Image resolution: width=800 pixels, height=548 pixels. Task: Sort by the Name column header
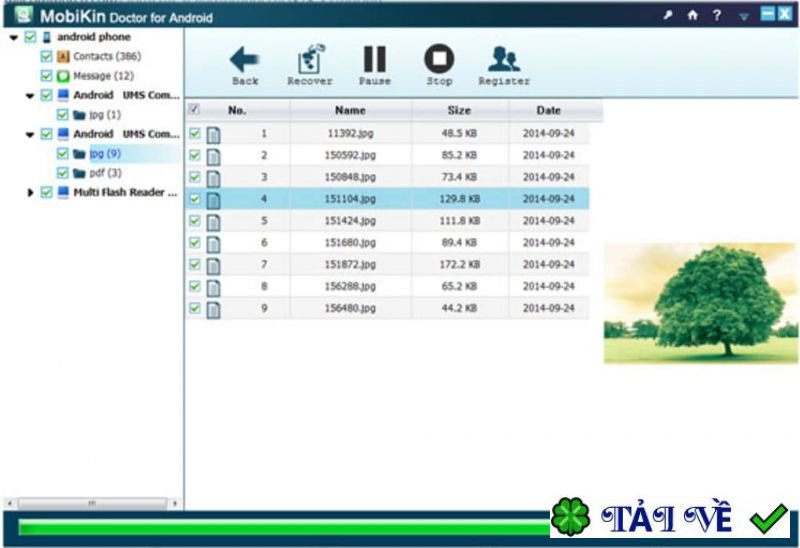(x=350, y=110)
